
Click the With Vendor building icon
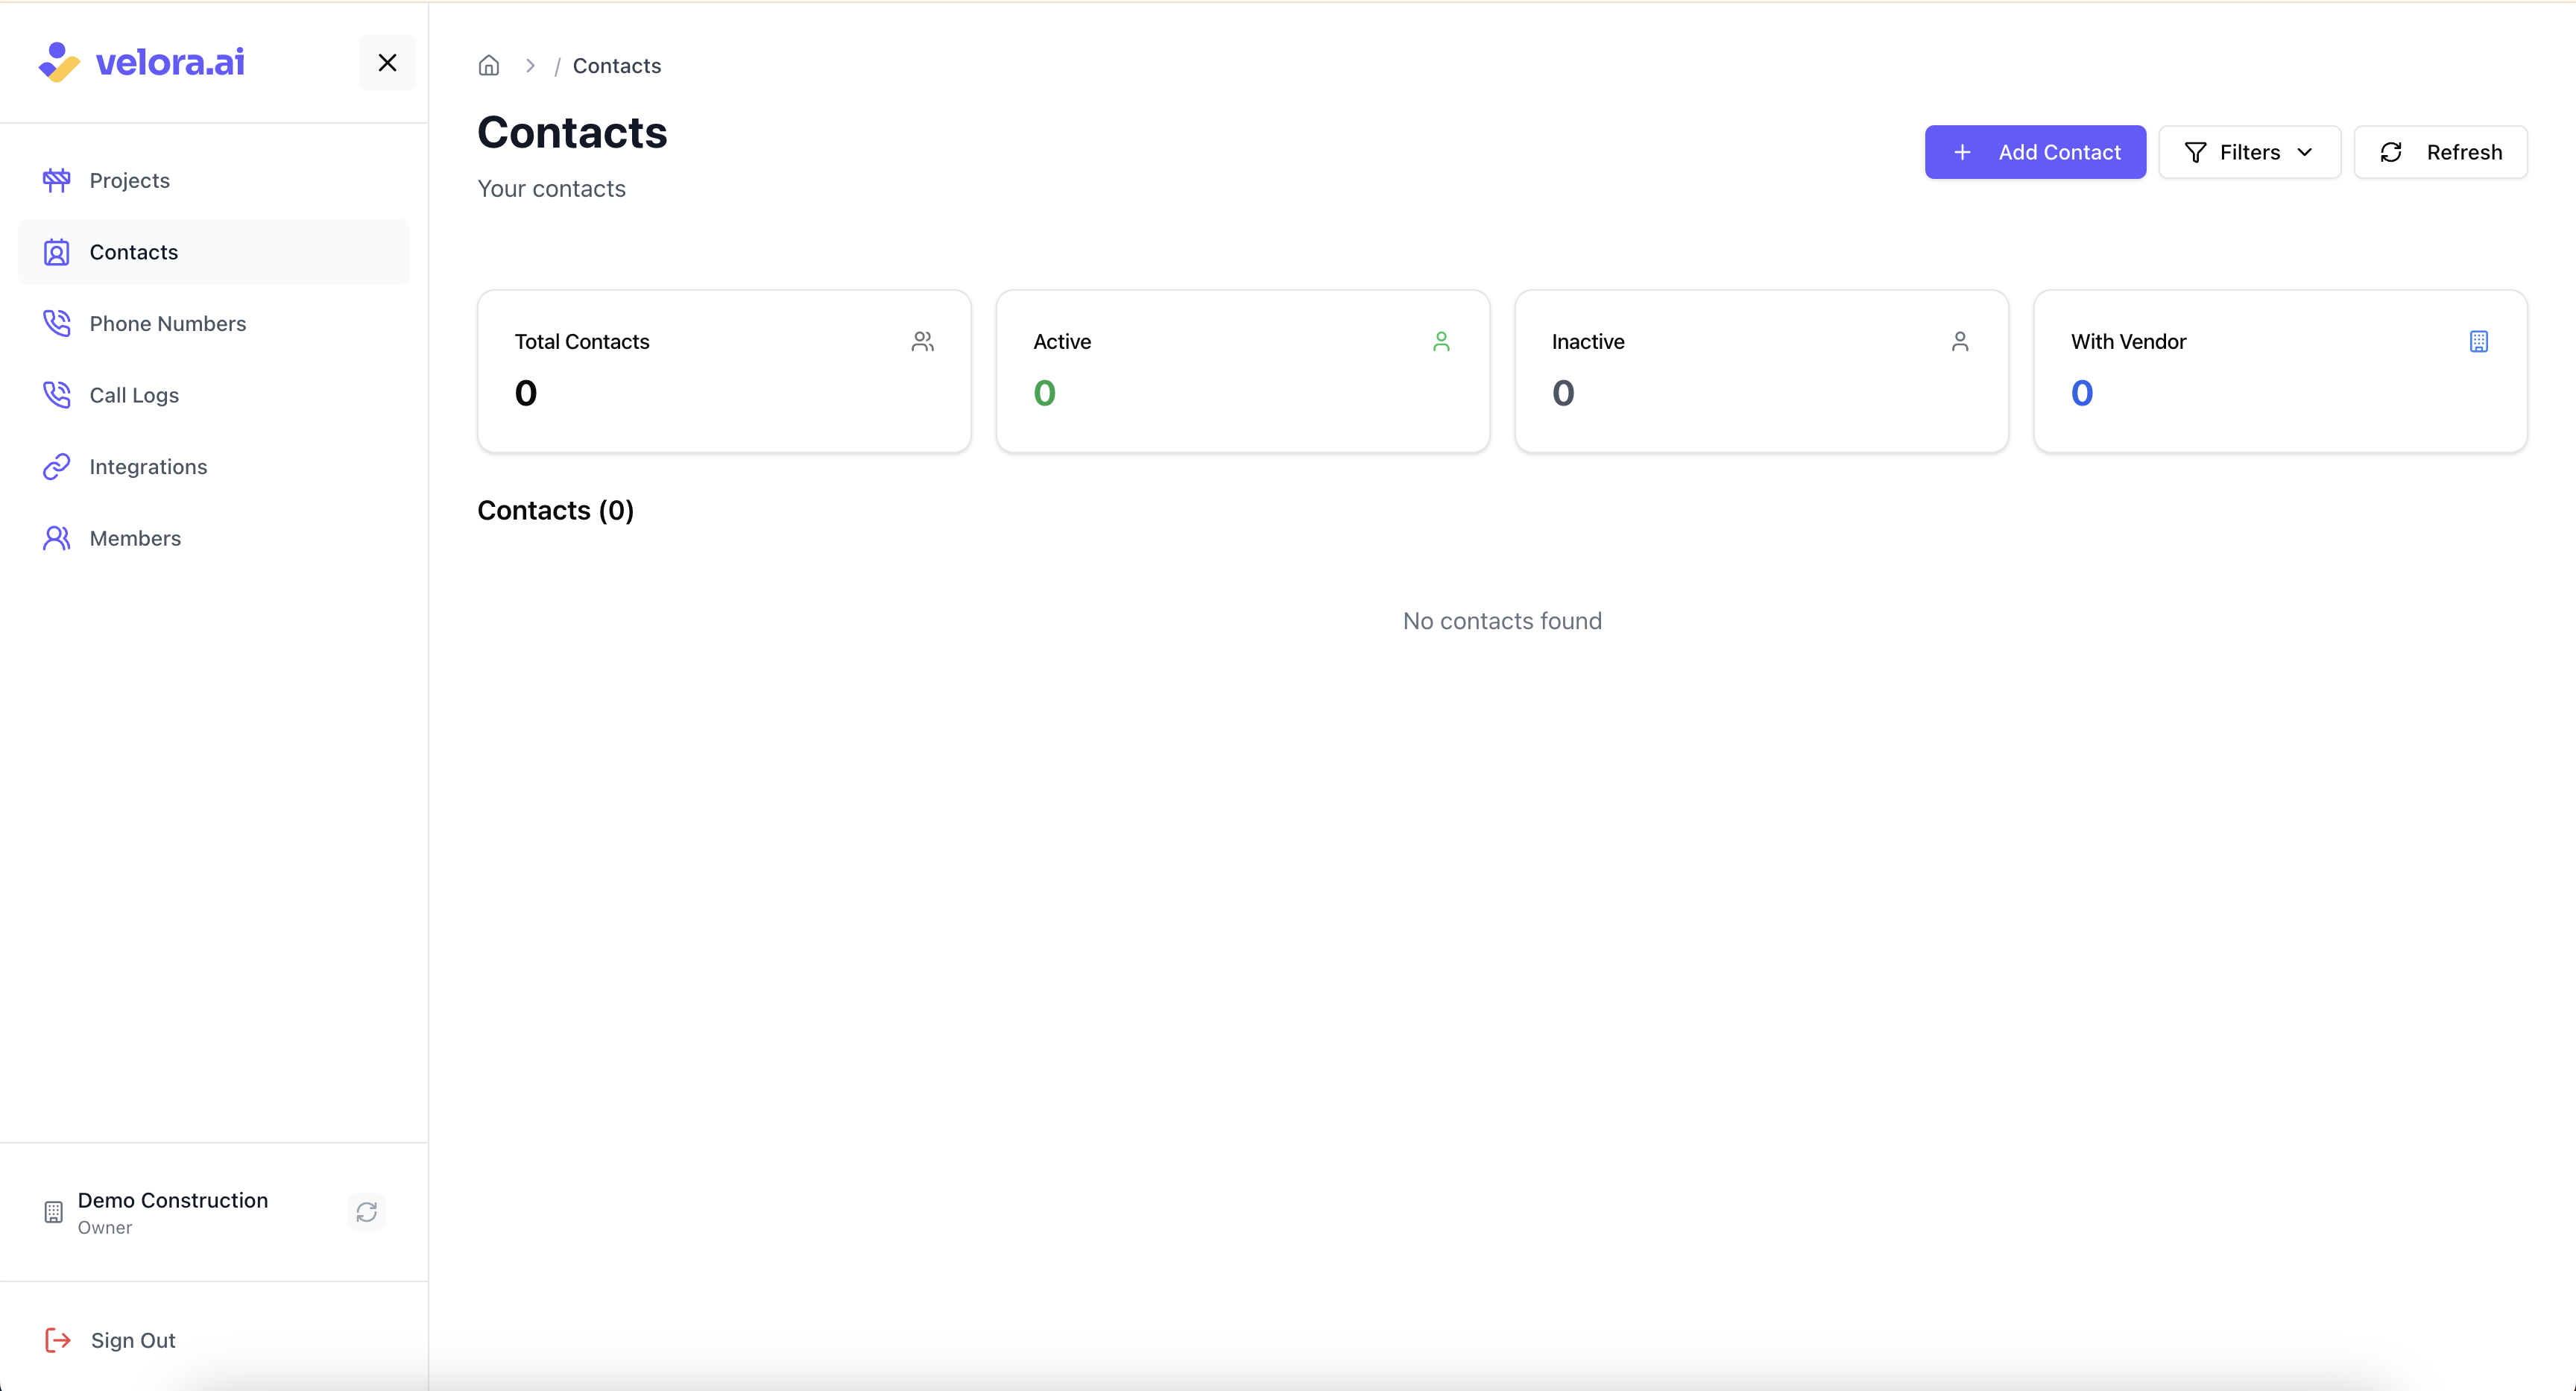[x=2479, y=342]
